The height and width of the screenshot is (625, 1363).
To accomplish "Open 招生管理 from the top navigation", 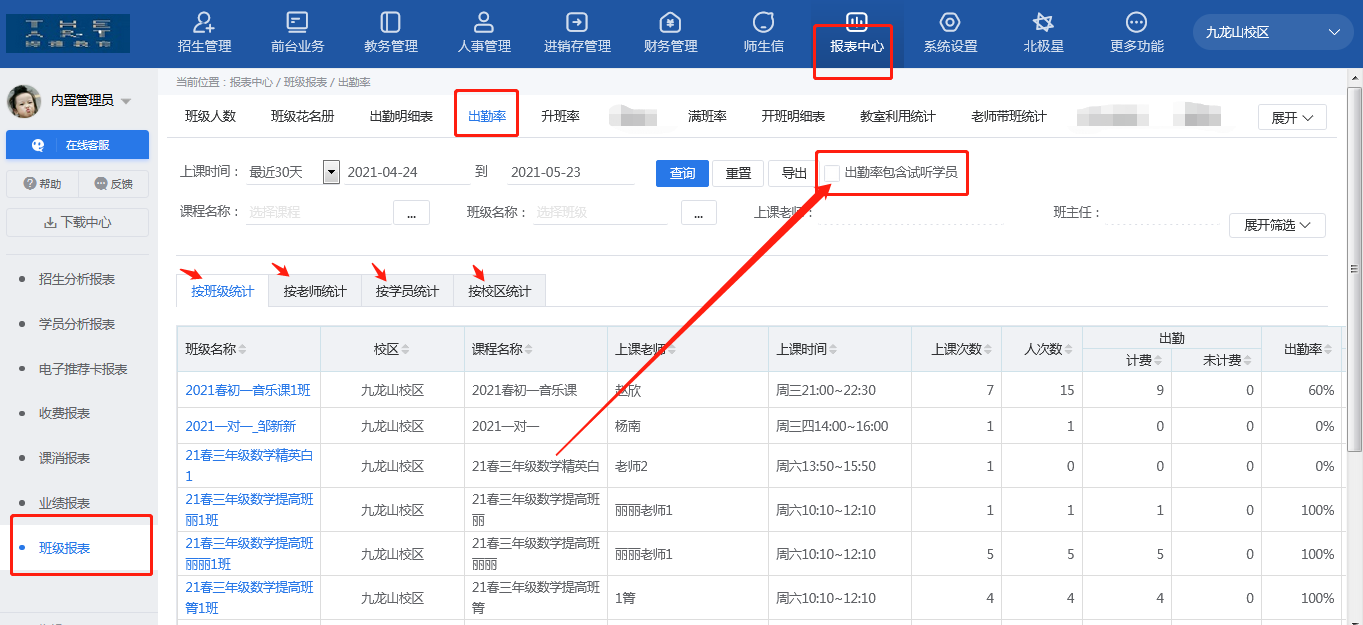I will [204, 33].
